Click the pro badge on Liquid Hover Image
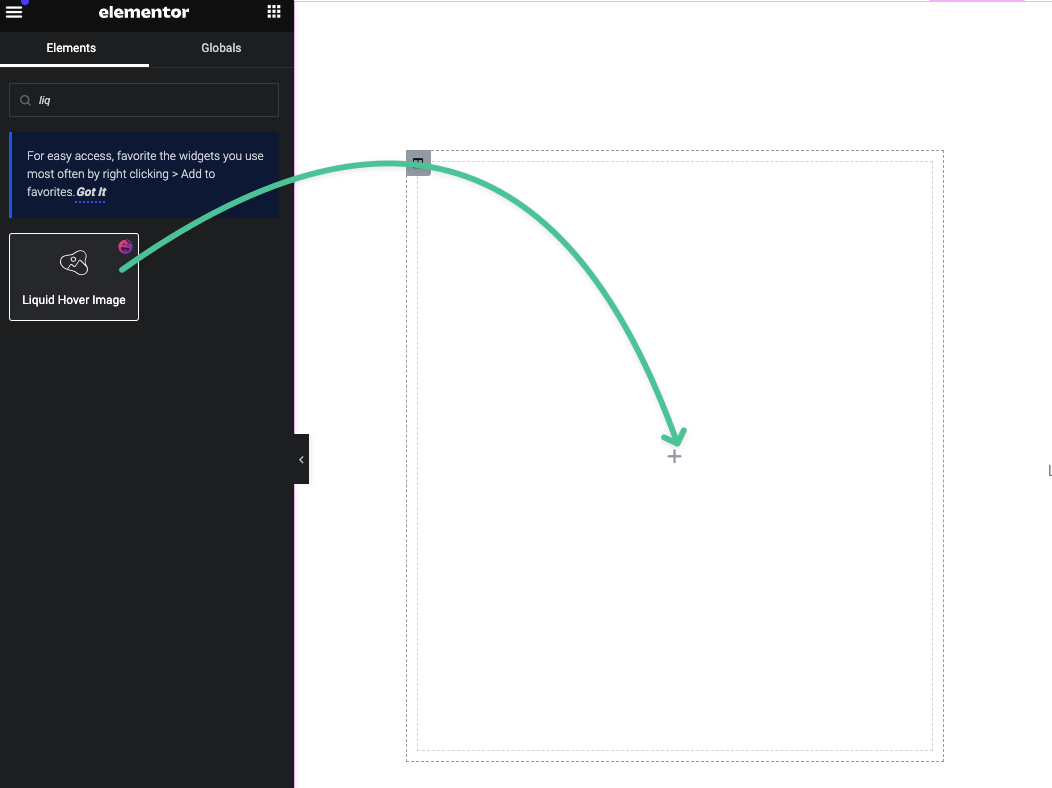This screenshot has height=788, width=1052. (x=125, y=247)
